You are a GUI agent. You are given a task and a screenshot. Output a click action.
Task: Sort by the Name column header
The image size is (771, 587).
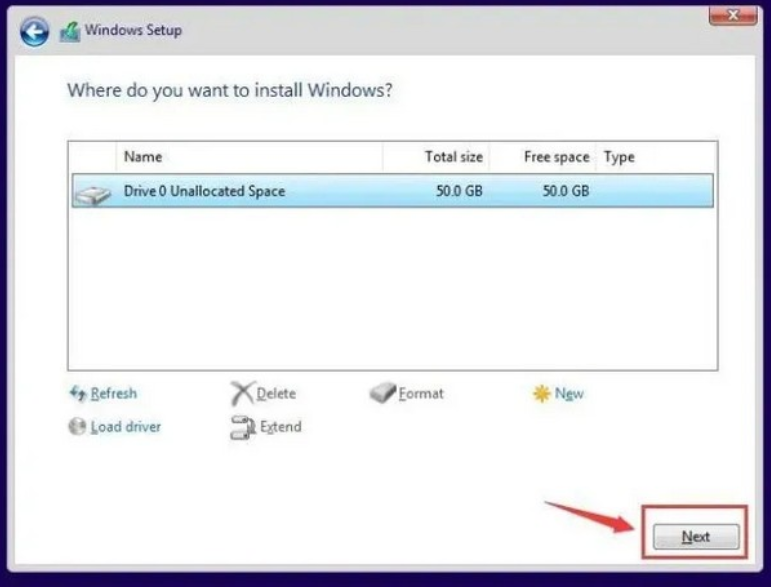[249, 157]
